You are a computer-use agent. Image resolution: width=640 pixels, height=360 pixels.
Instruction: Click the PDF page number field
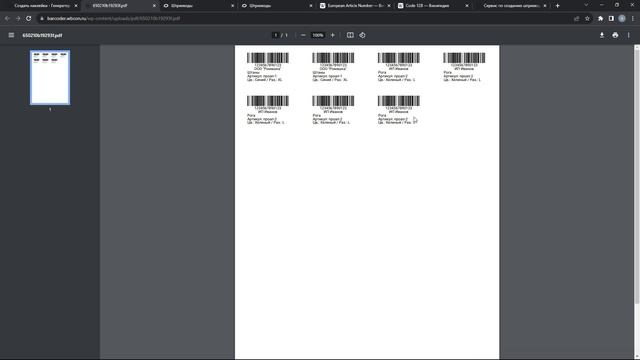click(x=276, y=36)
